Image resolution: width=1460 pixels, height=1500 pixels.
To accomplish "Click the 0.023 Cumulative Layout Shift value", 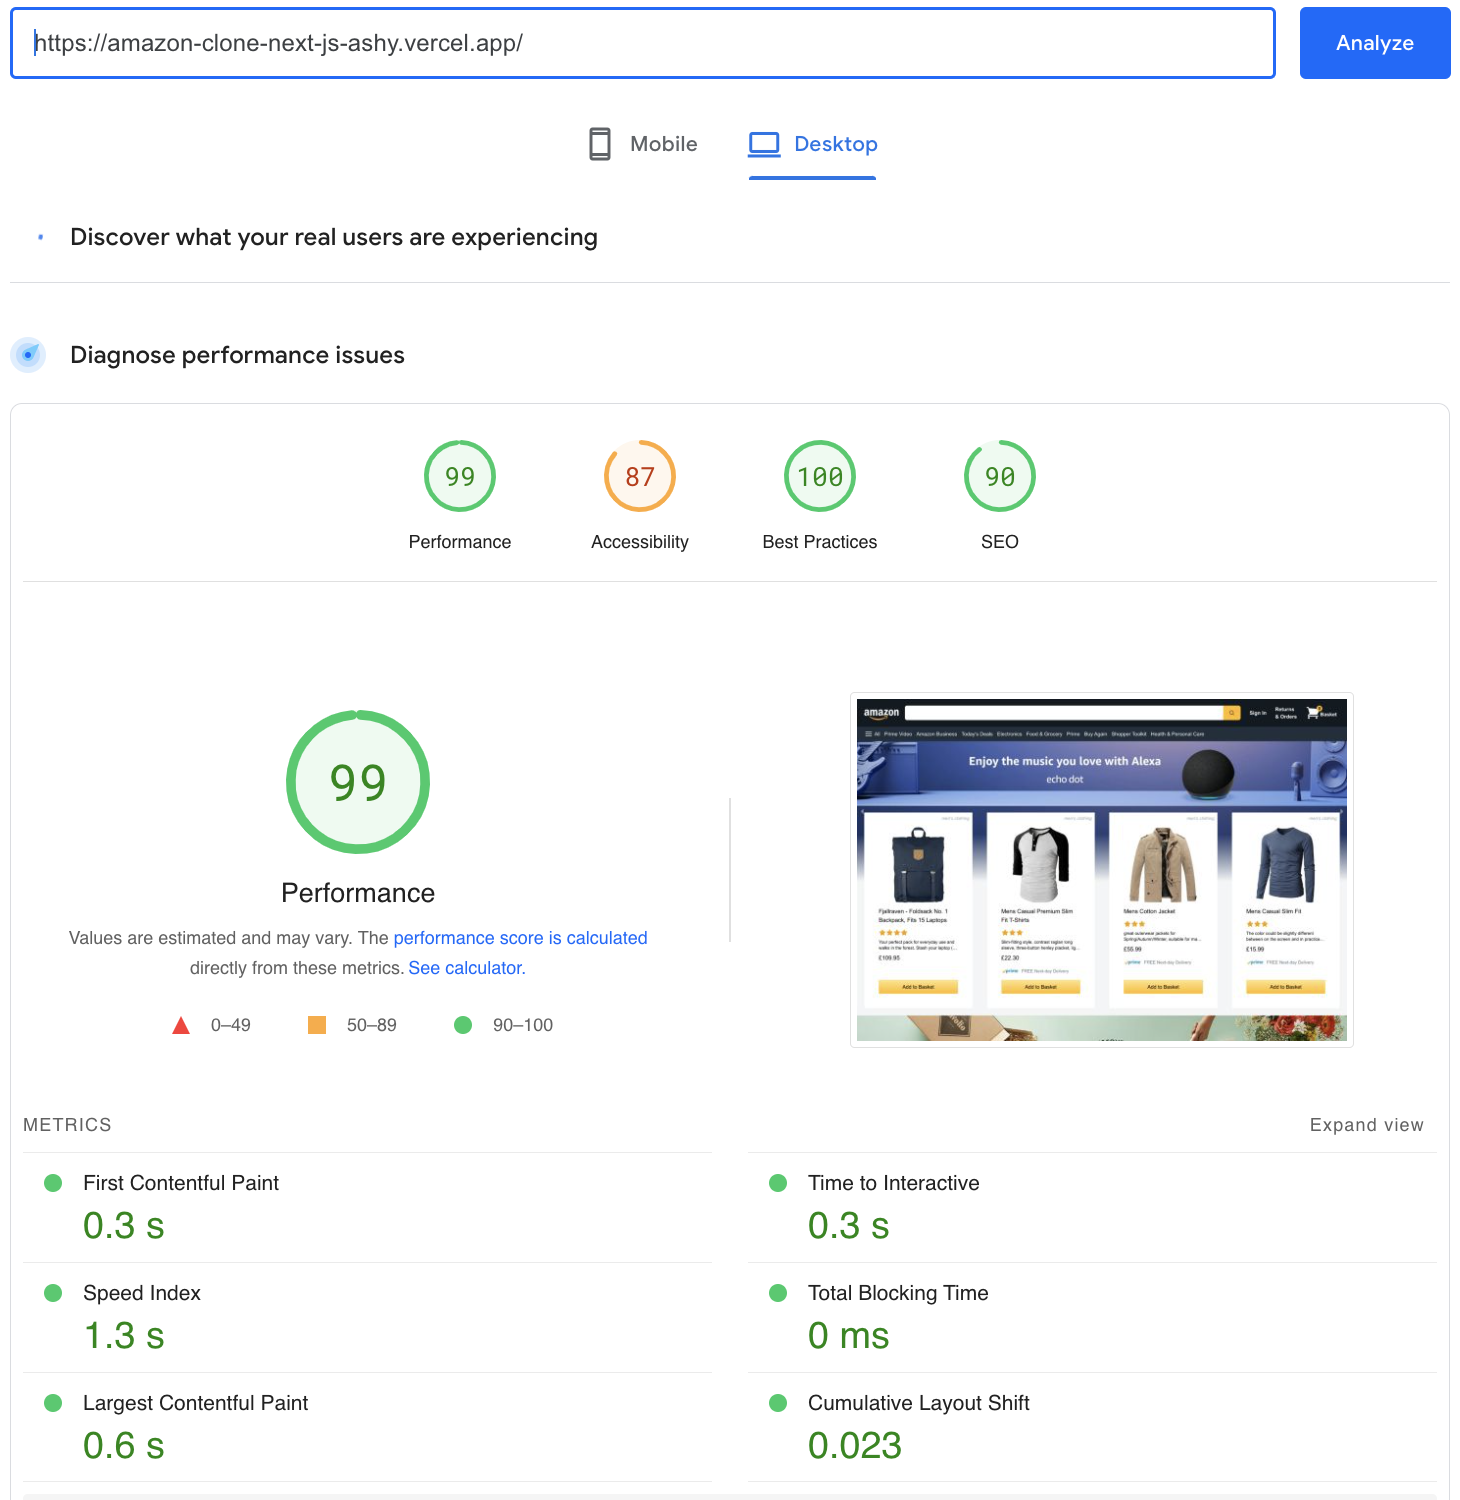I will click(855, 1446).
